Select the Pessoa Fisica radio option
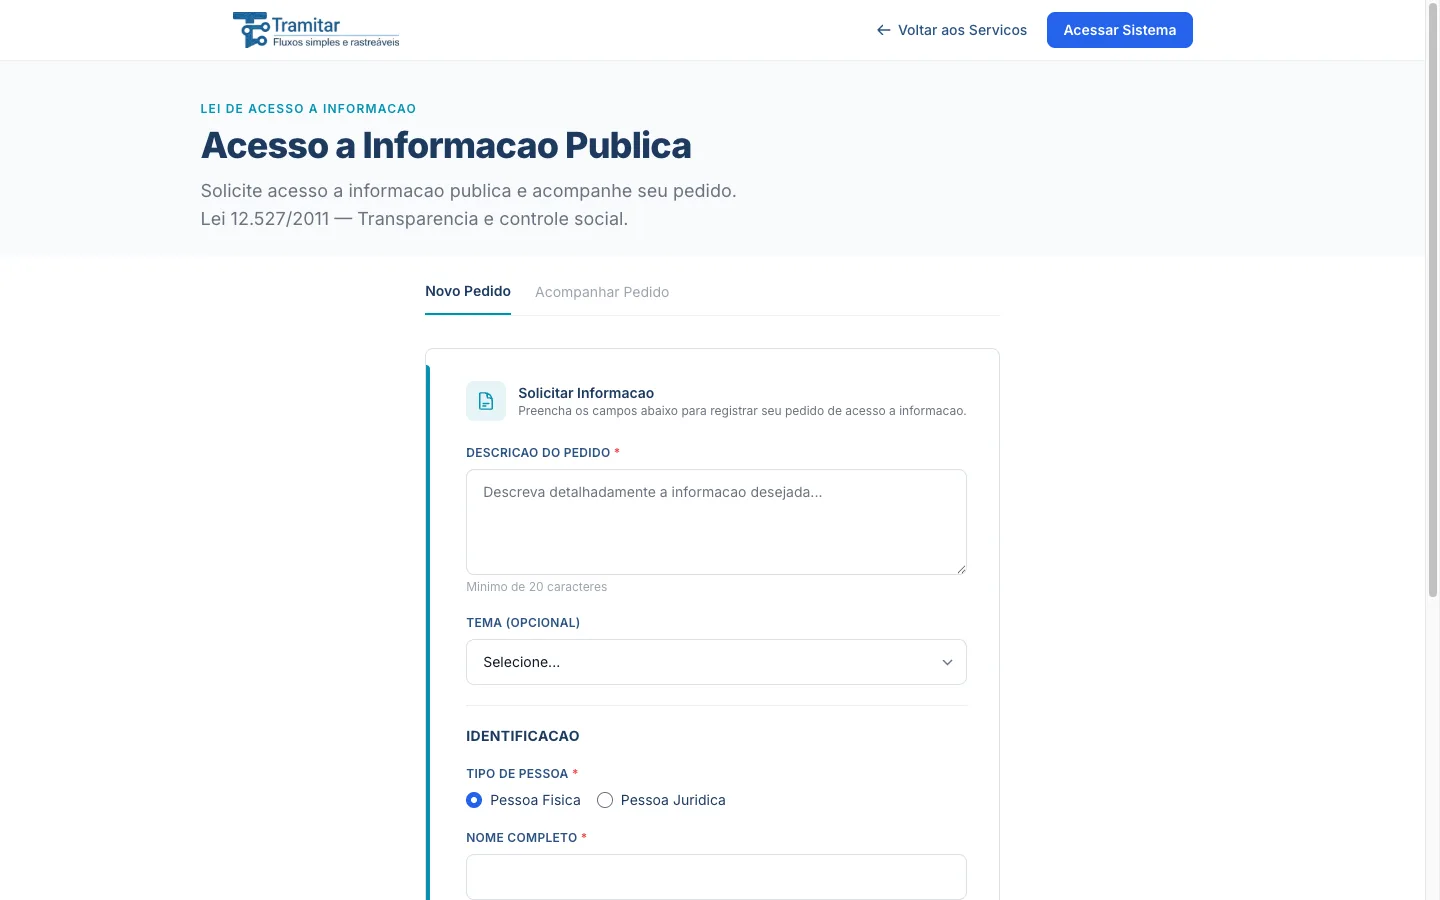Image resolution: width=1440 pixels, height=900 pixels. [474, 800]
